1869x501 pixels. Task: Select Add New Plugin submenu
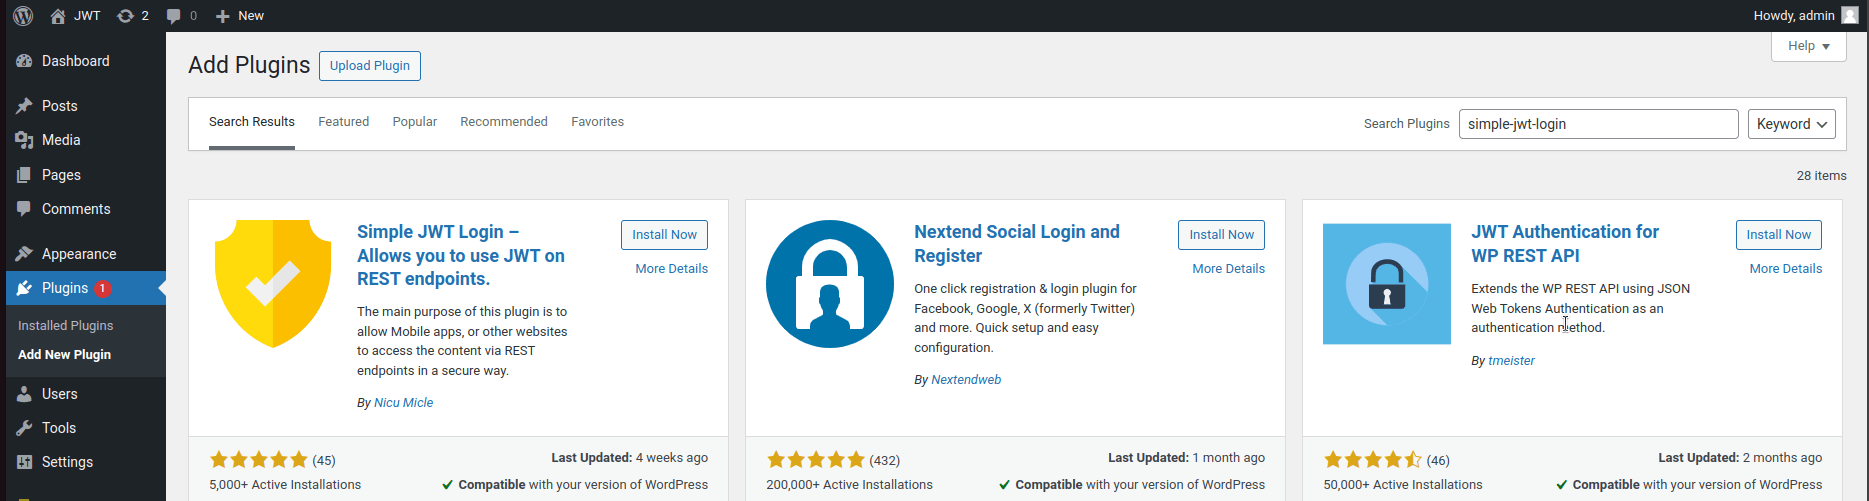65,355
